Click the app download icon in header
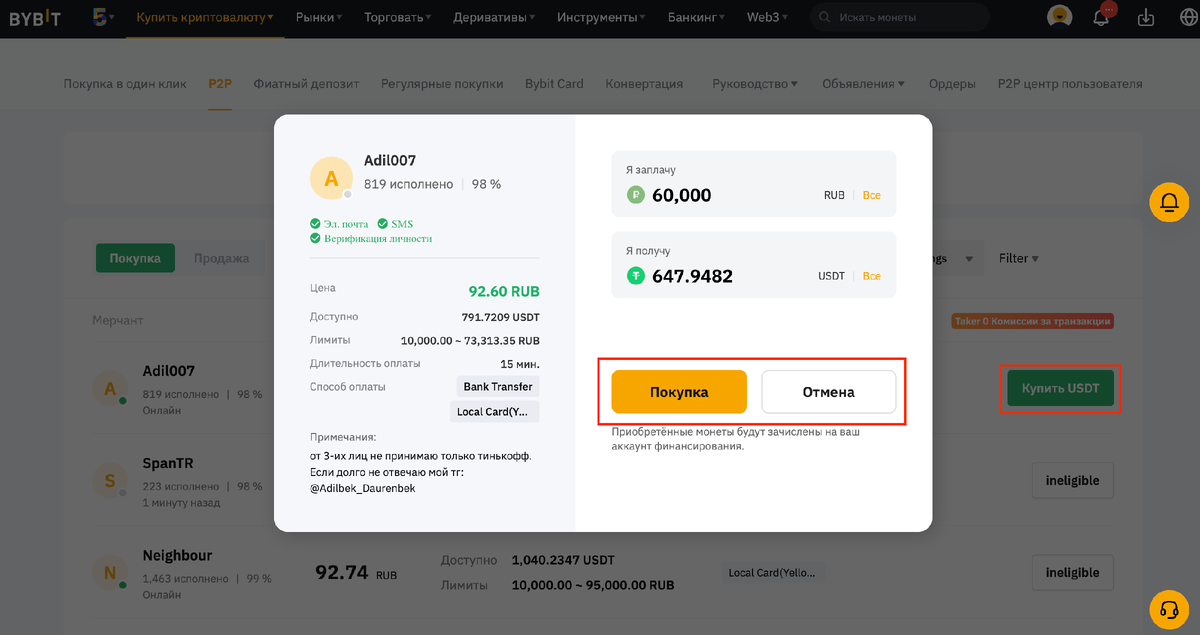Viewport: 1200px width, 635px height. point(1146,17)
